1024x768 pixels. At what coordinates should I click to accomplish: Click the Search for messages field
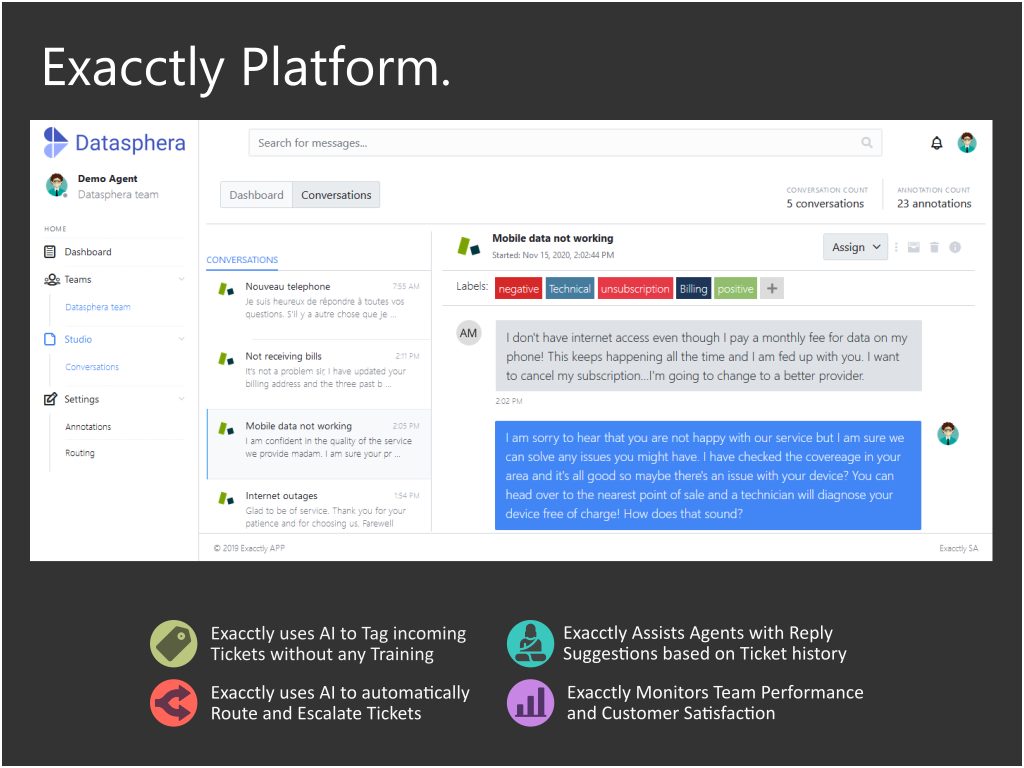[x=565, y=143]
